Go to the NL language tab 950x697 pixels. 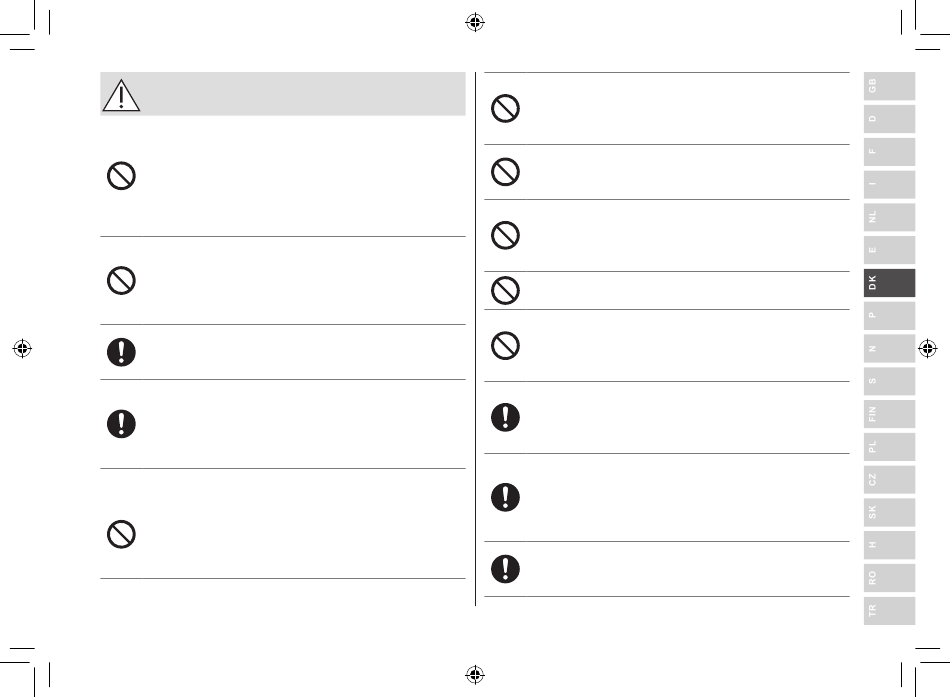(889, 217)
